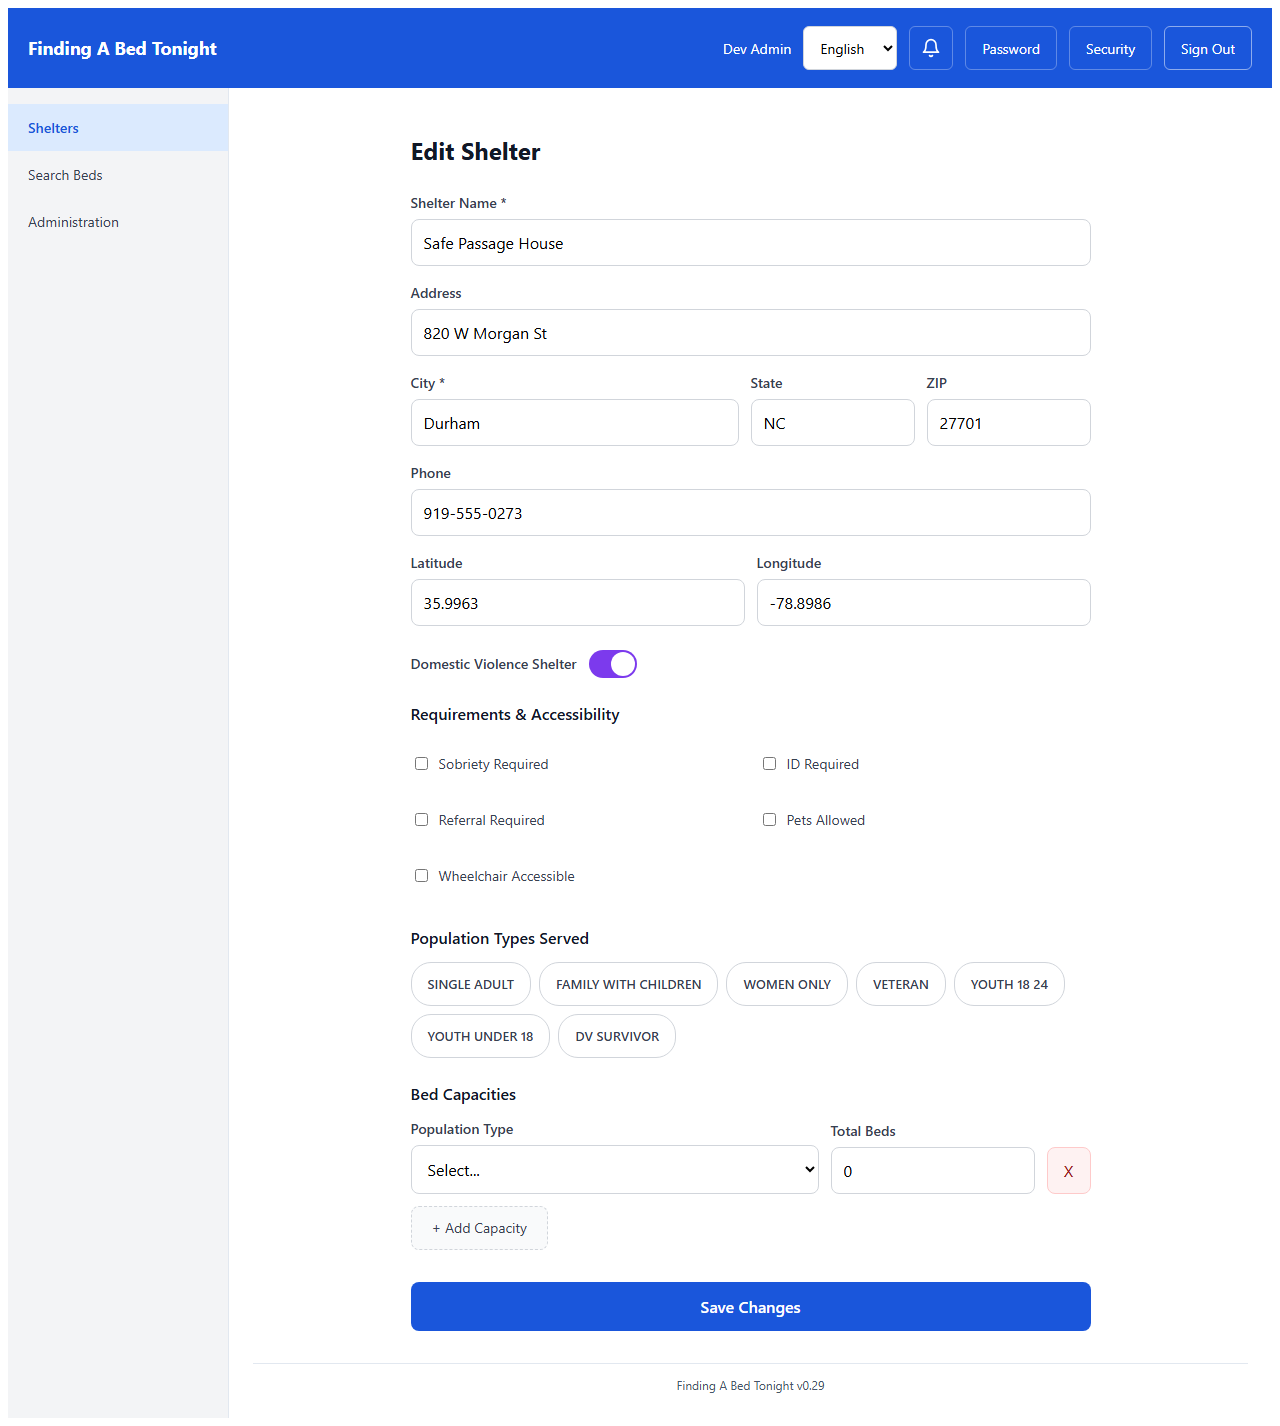Image resolution: width=1280 pixels, height=1426 pixels.
Task: Save the shelter changes
Action: (750, 1306)
